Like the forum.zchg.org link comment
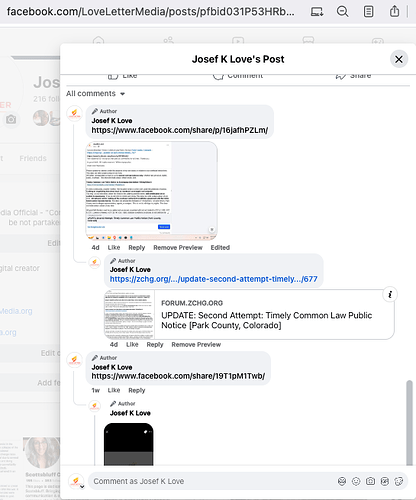 pos(132,345)
